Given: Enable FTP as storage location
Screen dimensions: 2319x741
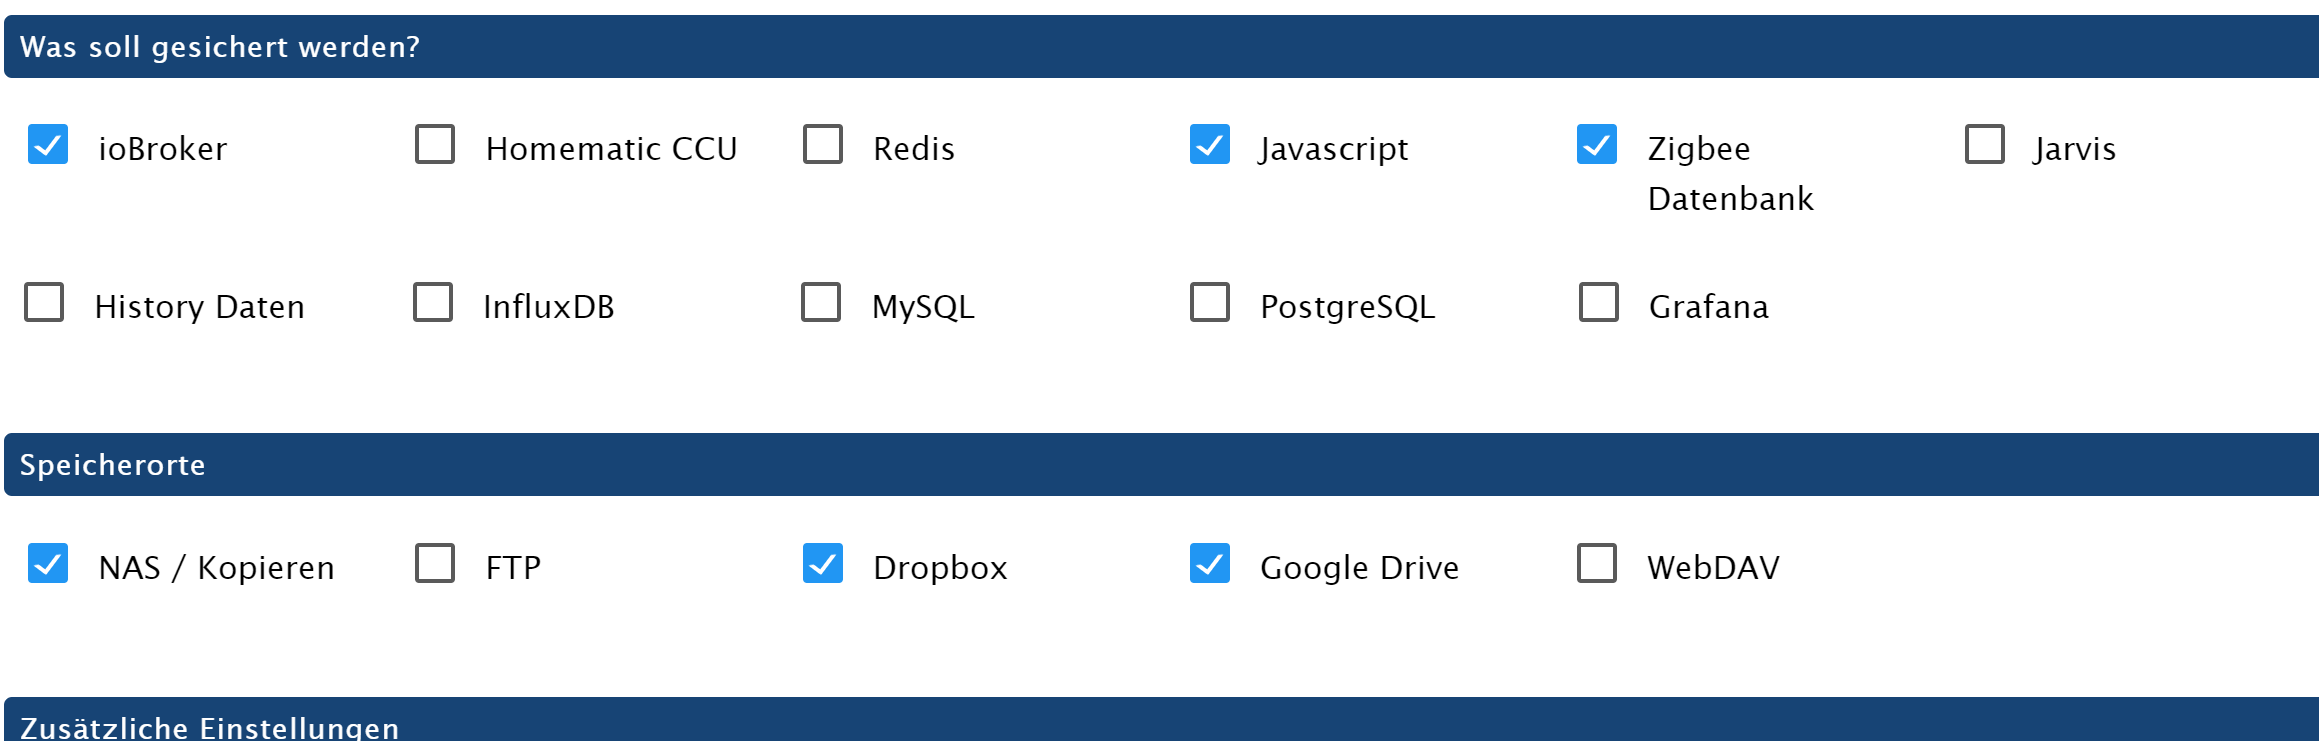Looking at the screenshot, I should [x=435, y=563].
